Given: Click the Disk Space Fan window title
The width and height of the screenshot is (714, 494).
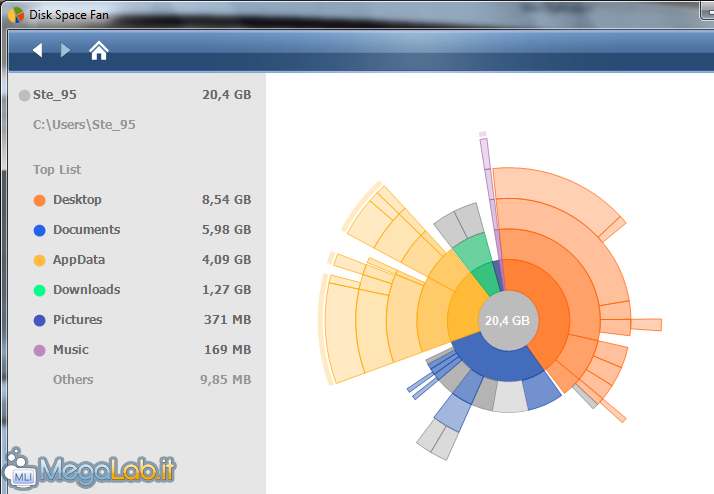Looking at the screenshot, I should coord(69,15).
